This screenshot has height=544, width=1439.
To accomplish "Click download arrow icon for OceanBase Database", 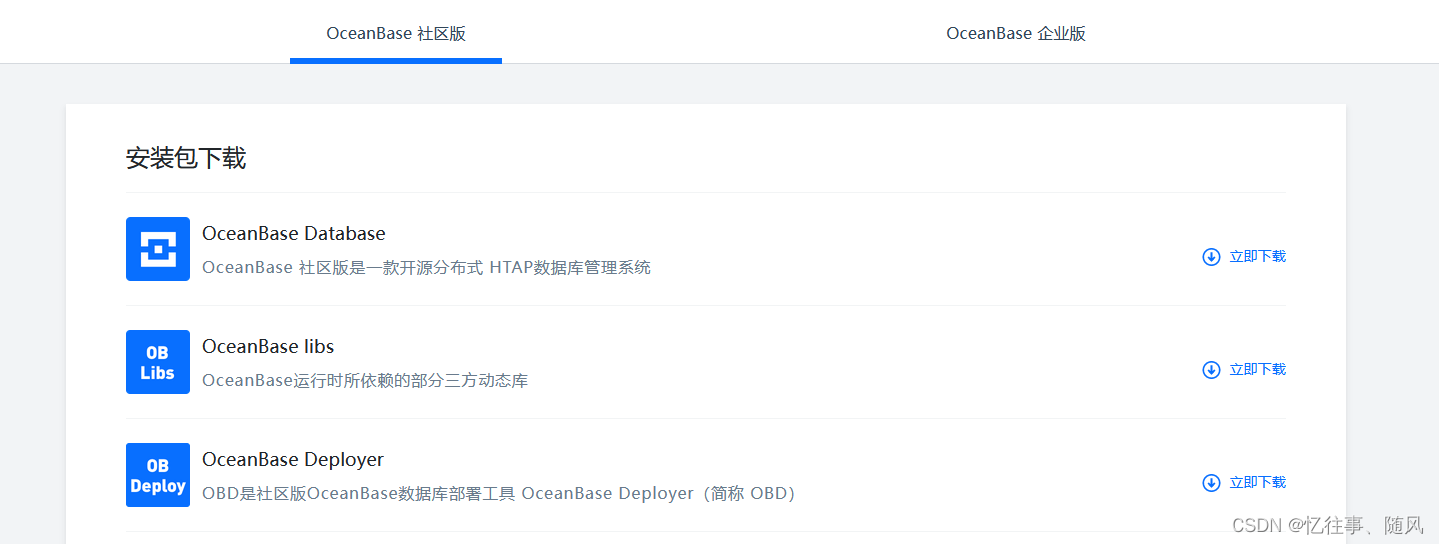I will 1211,257.
